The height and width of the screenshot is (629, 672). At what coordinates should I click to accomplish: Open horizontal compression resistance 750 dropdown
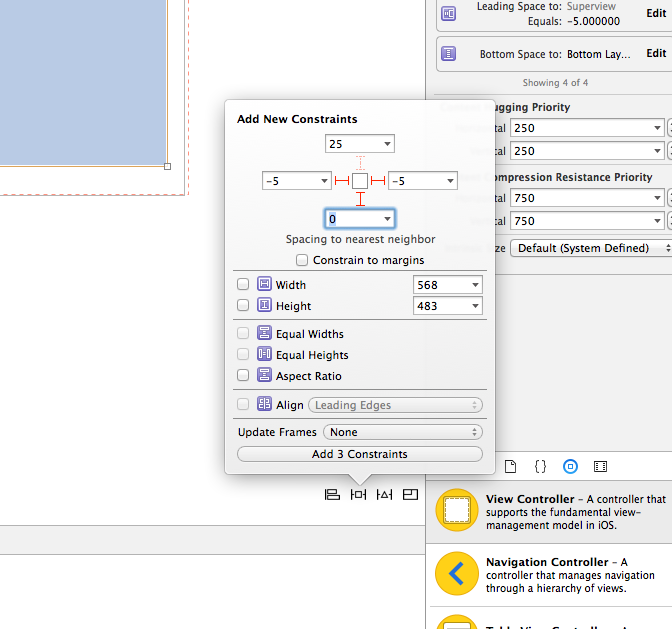coord(657,198)
